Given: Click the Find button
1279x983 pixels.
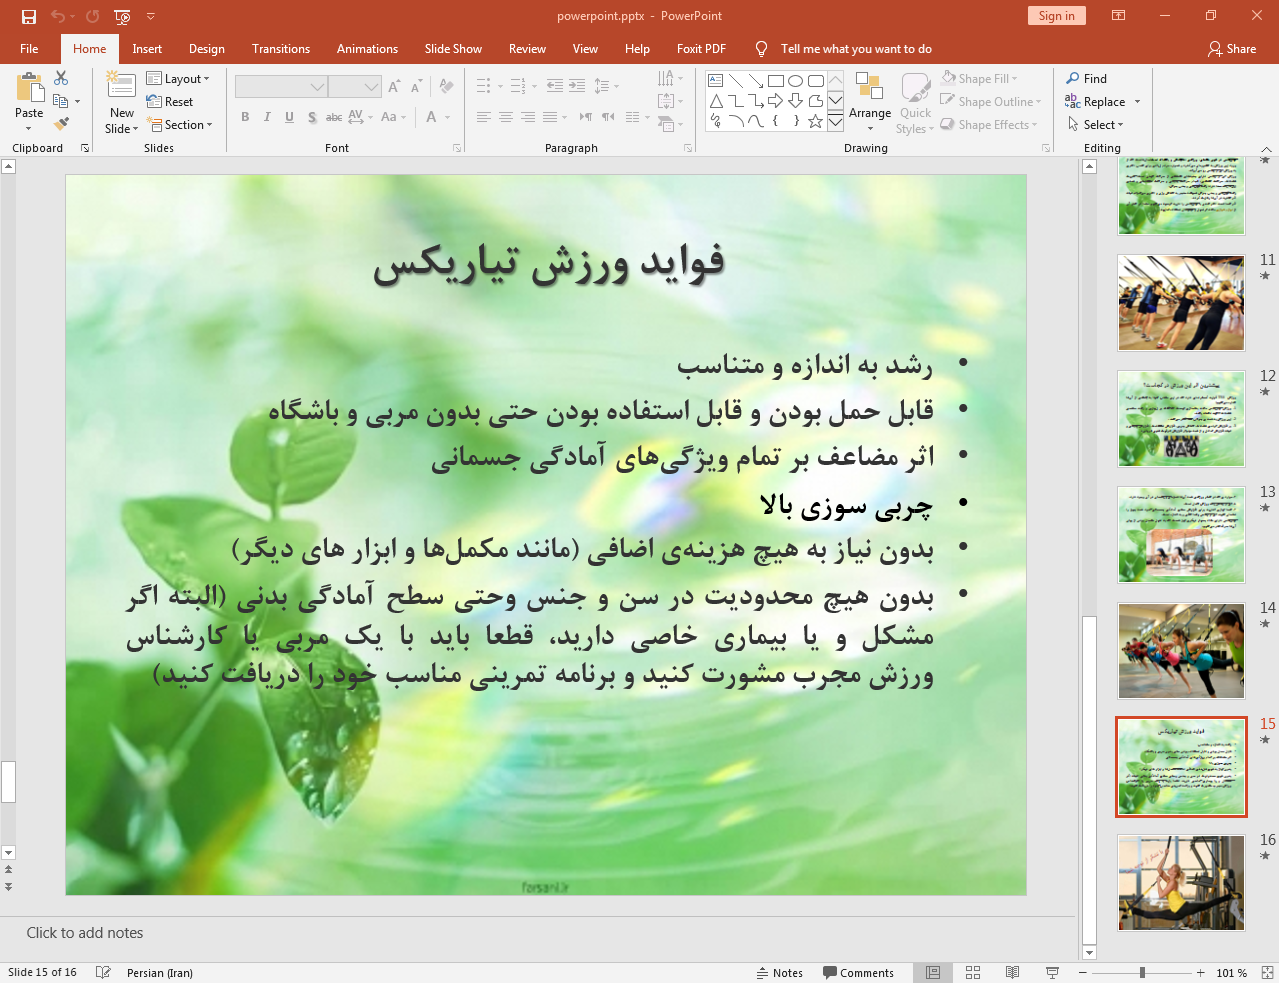Looking at the screenshot, I should [1086, 79].
